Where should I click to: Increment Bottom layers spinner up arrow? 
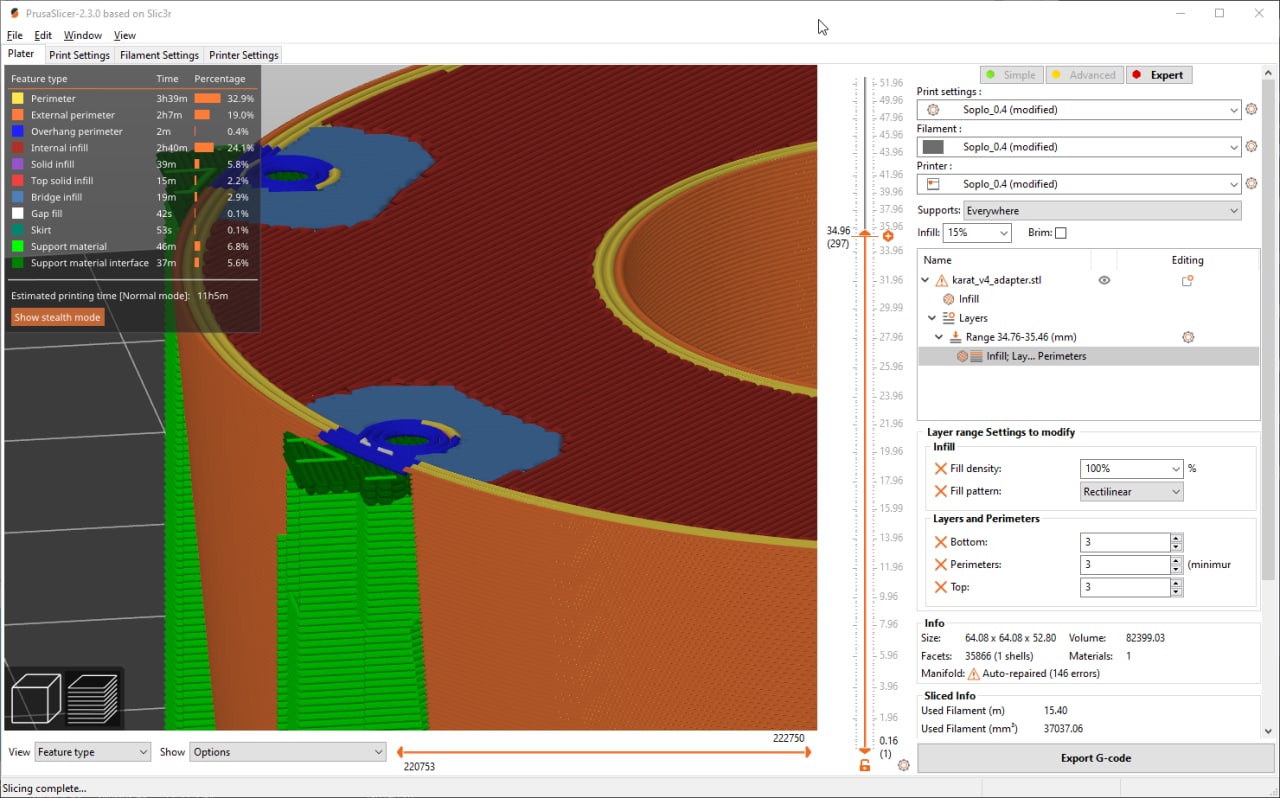tap(1176, 538)
